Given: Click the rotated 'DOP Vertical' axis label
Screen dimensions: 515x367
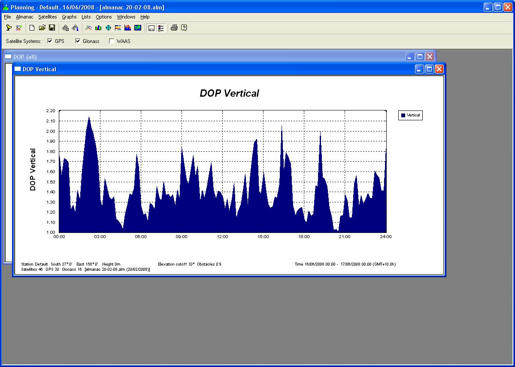Looking at the screenshot, I should pos(33,169).
